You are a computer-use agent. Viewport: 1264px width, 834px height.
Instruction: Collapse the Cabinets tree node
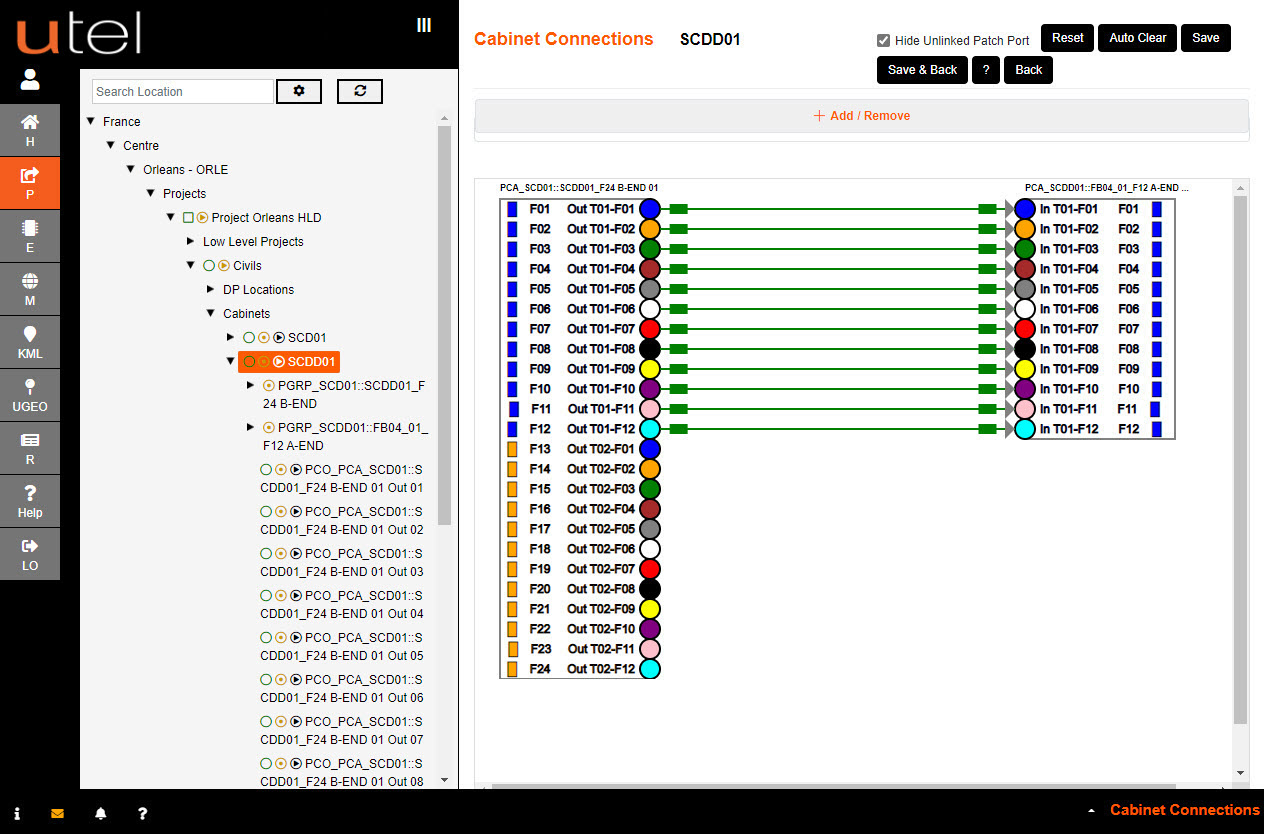(x=211, y=314)
